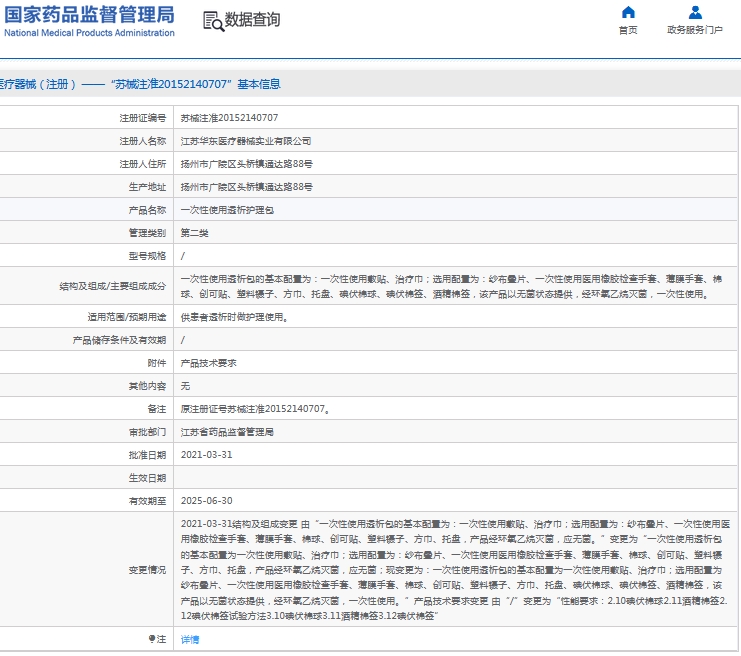Click the 生产地址 label
The image size is (741, 656).
tap(147, 187)
